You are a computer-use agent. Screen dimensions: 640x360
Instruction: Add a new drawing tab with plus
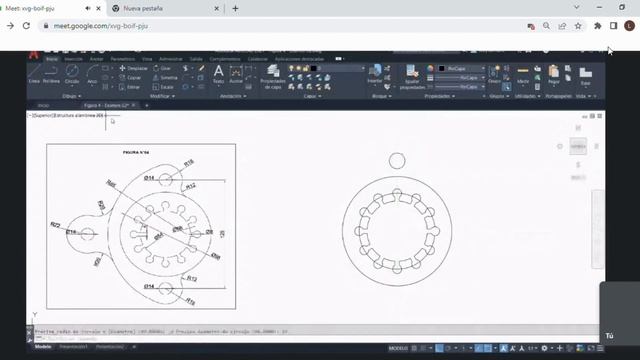pyautogui.click(x=147, y=106)
